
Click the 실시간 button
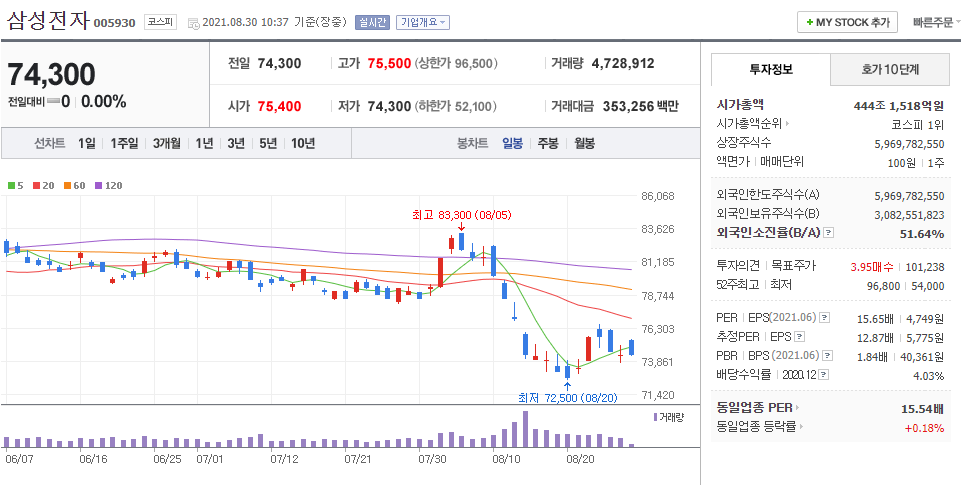tap(373, 22)
